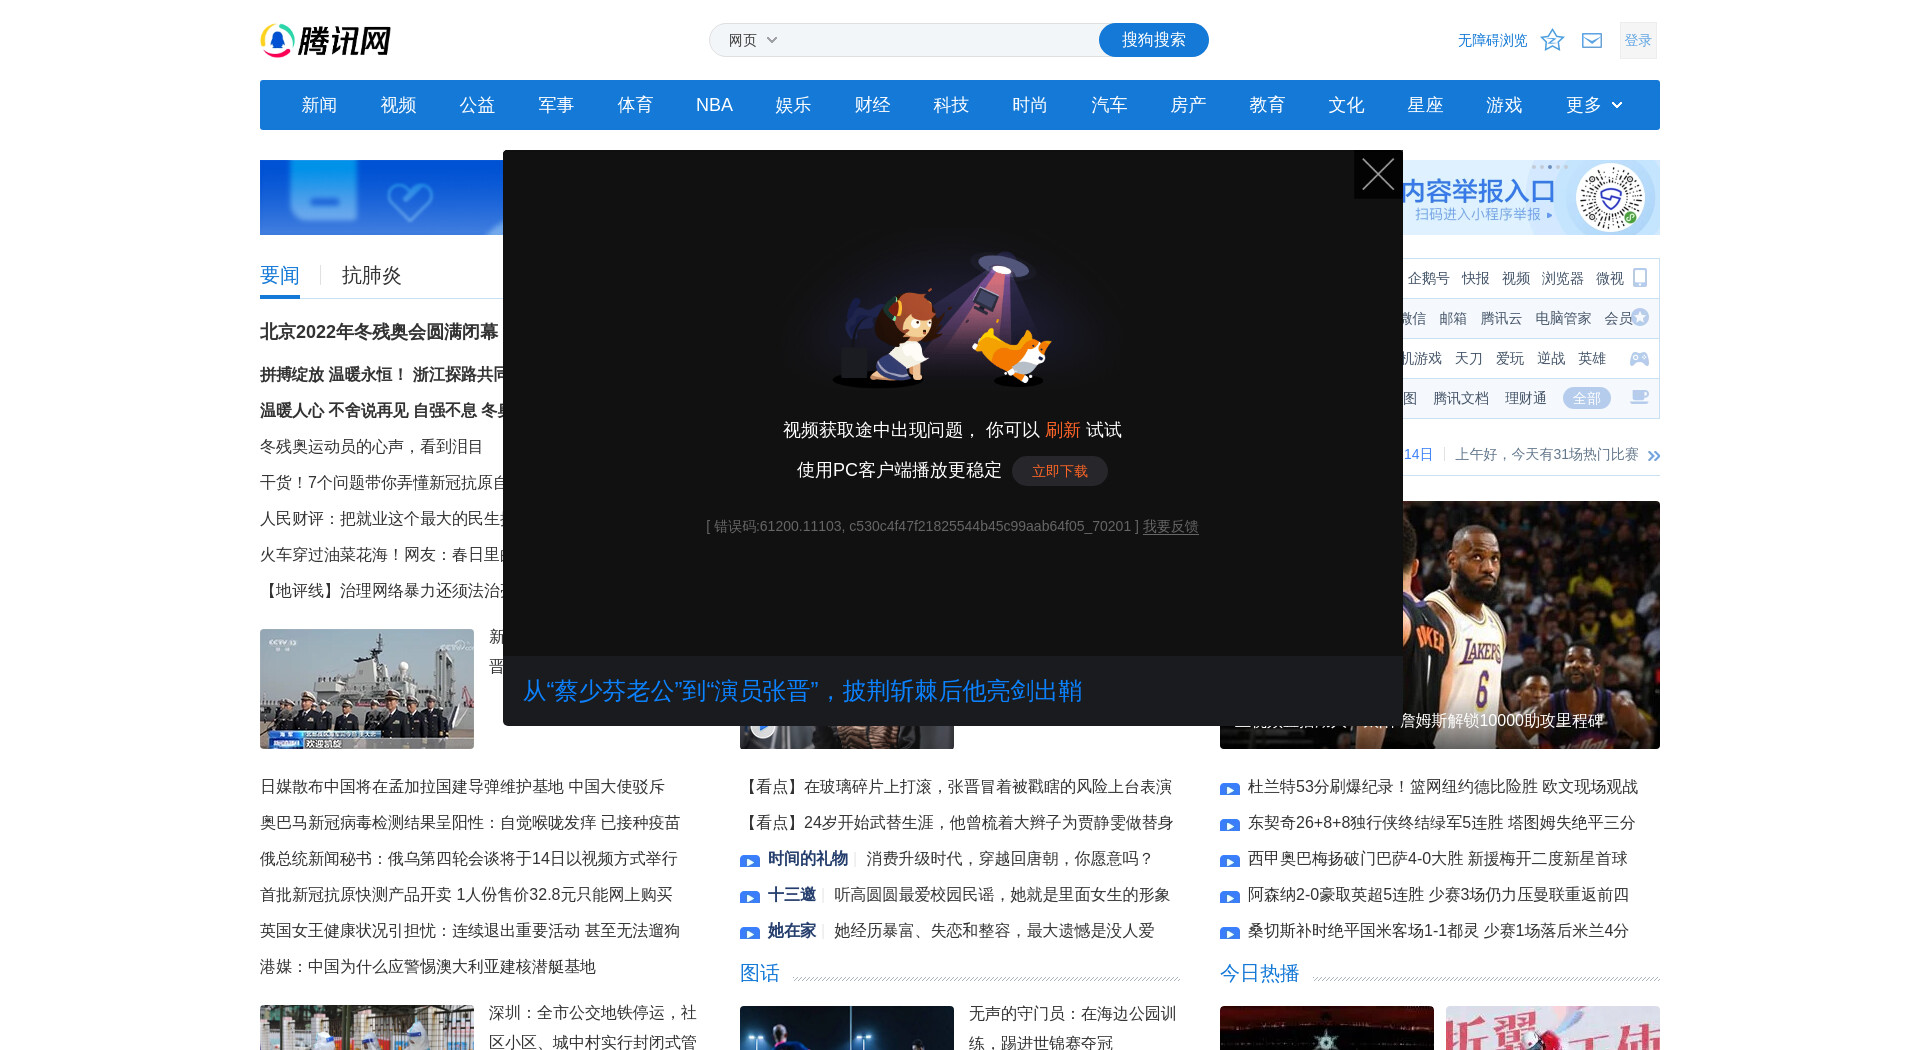Click the coffee cup icon beside 全部
Viewport: 1920px width, 1050px height.
1639,398
